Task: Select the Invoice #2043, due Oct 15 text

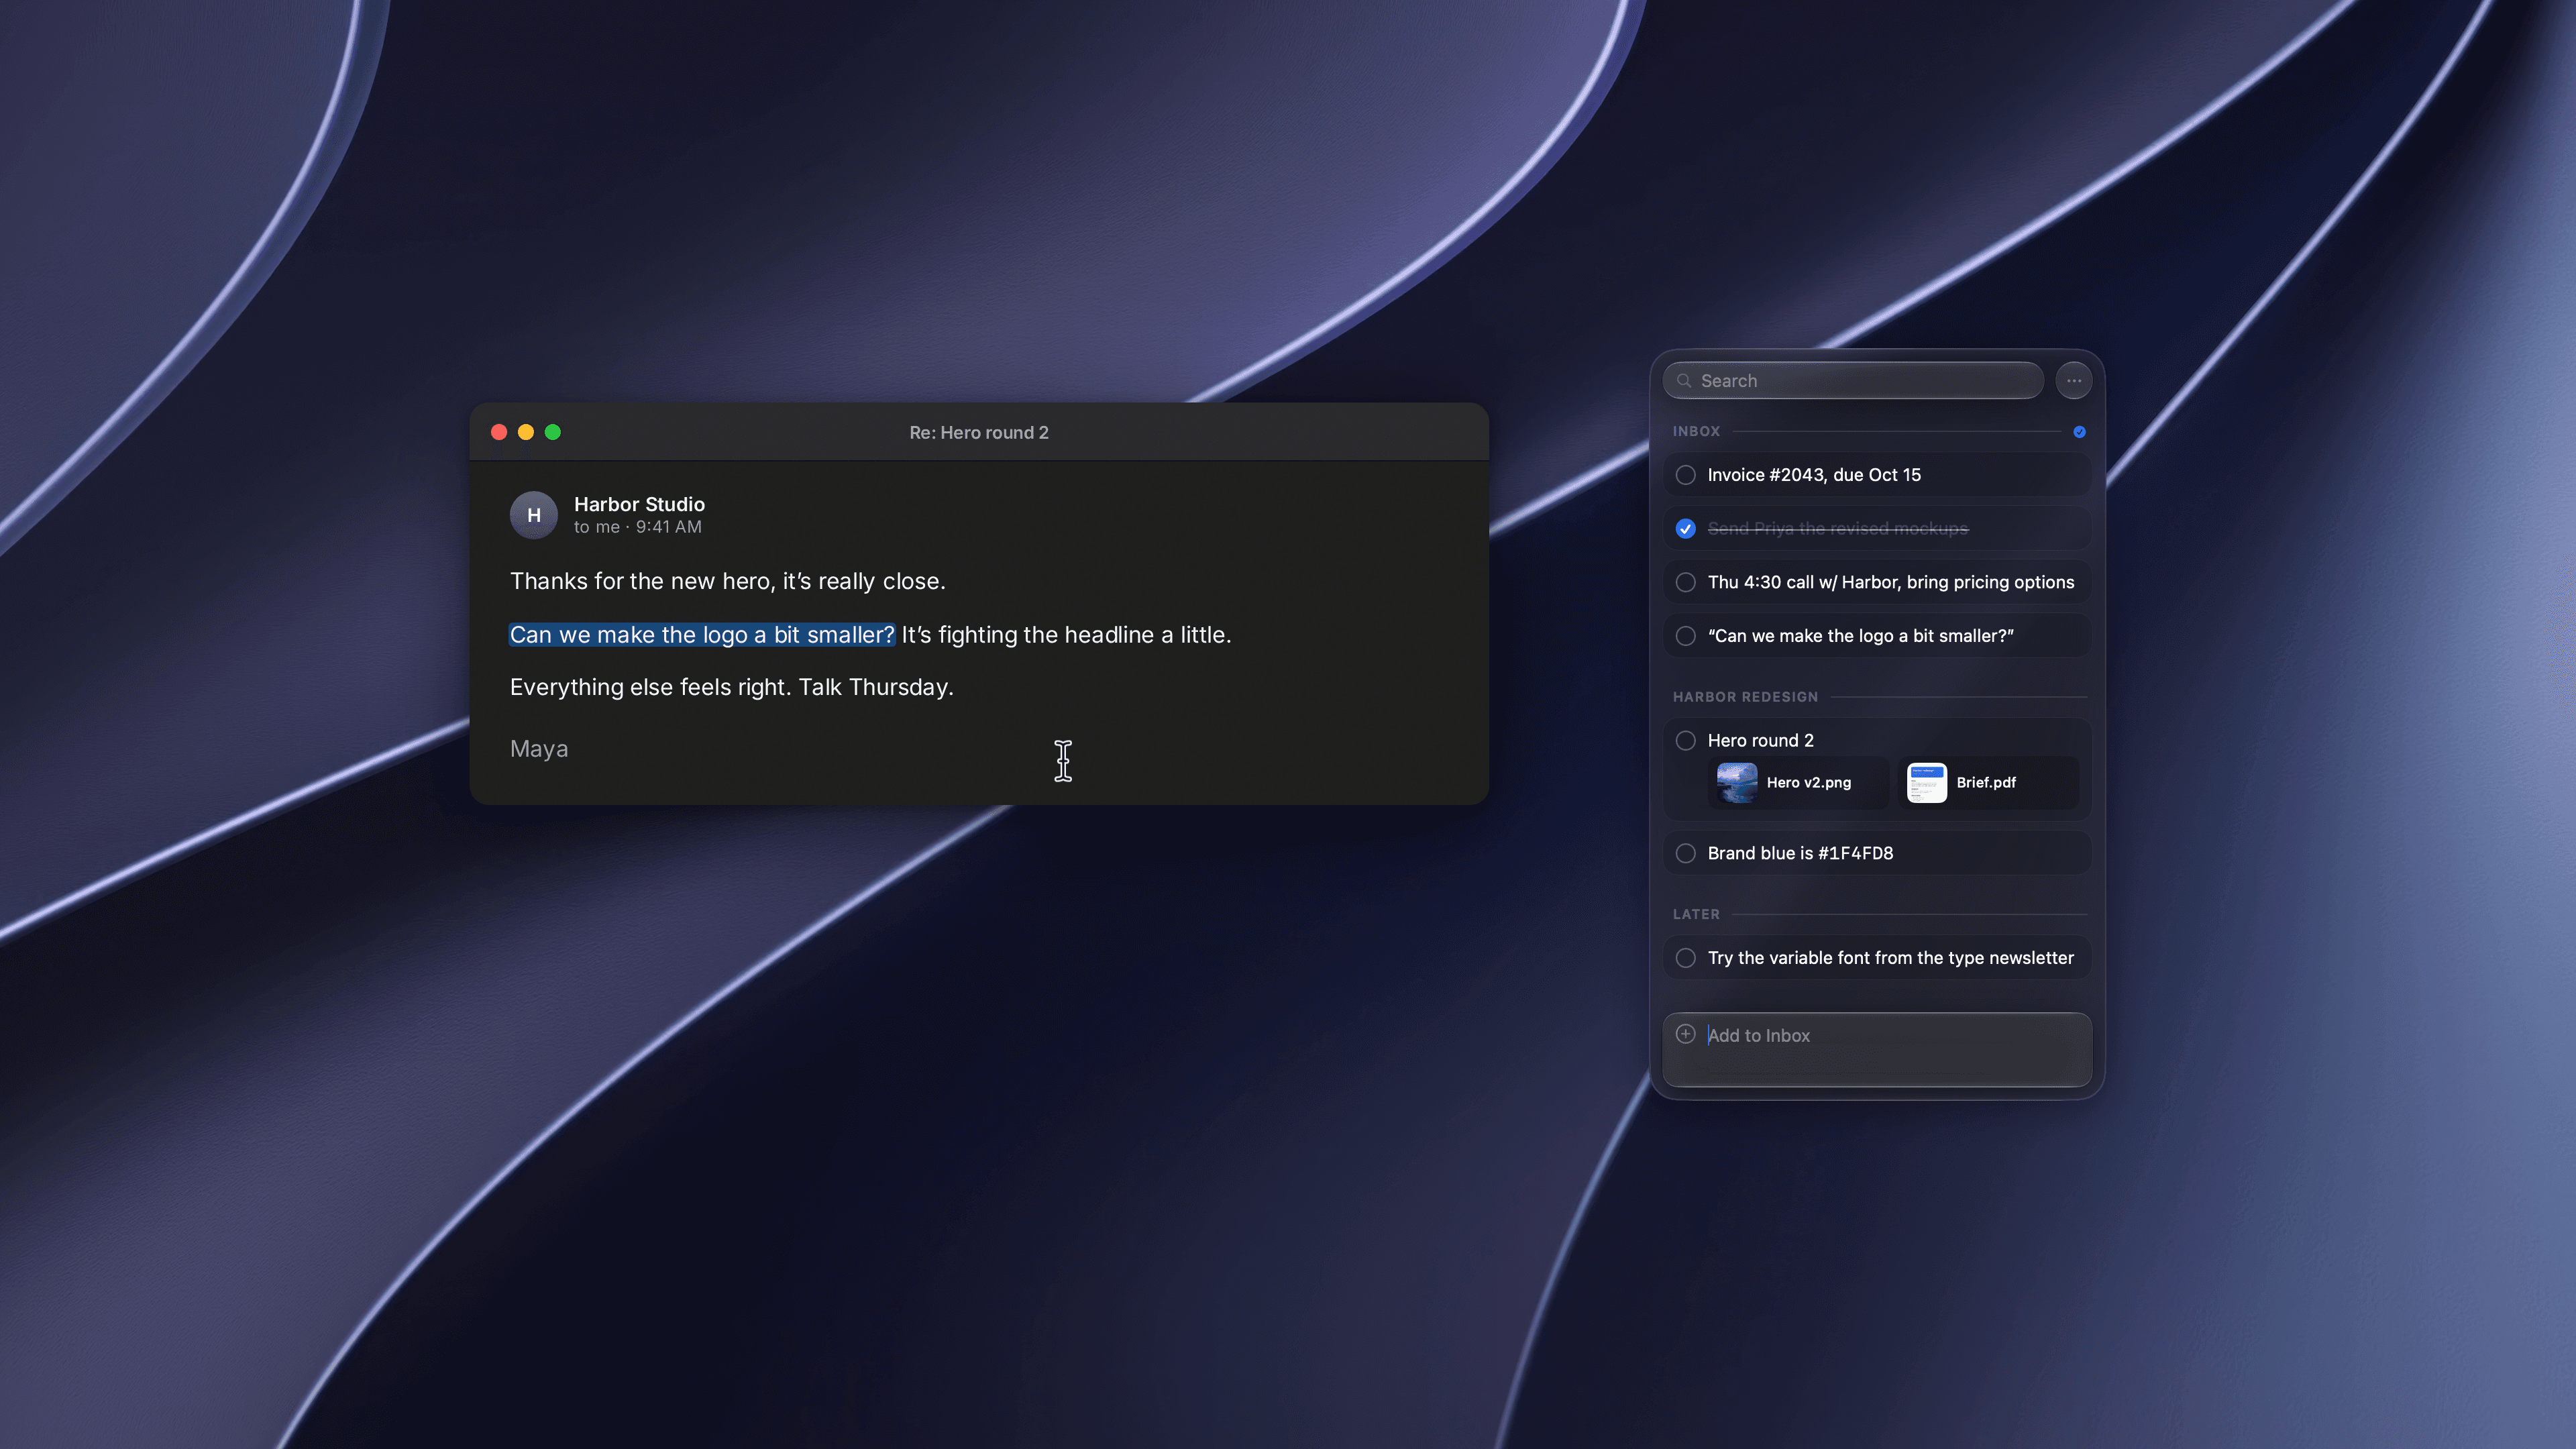Action: (x=1814, y=475)
